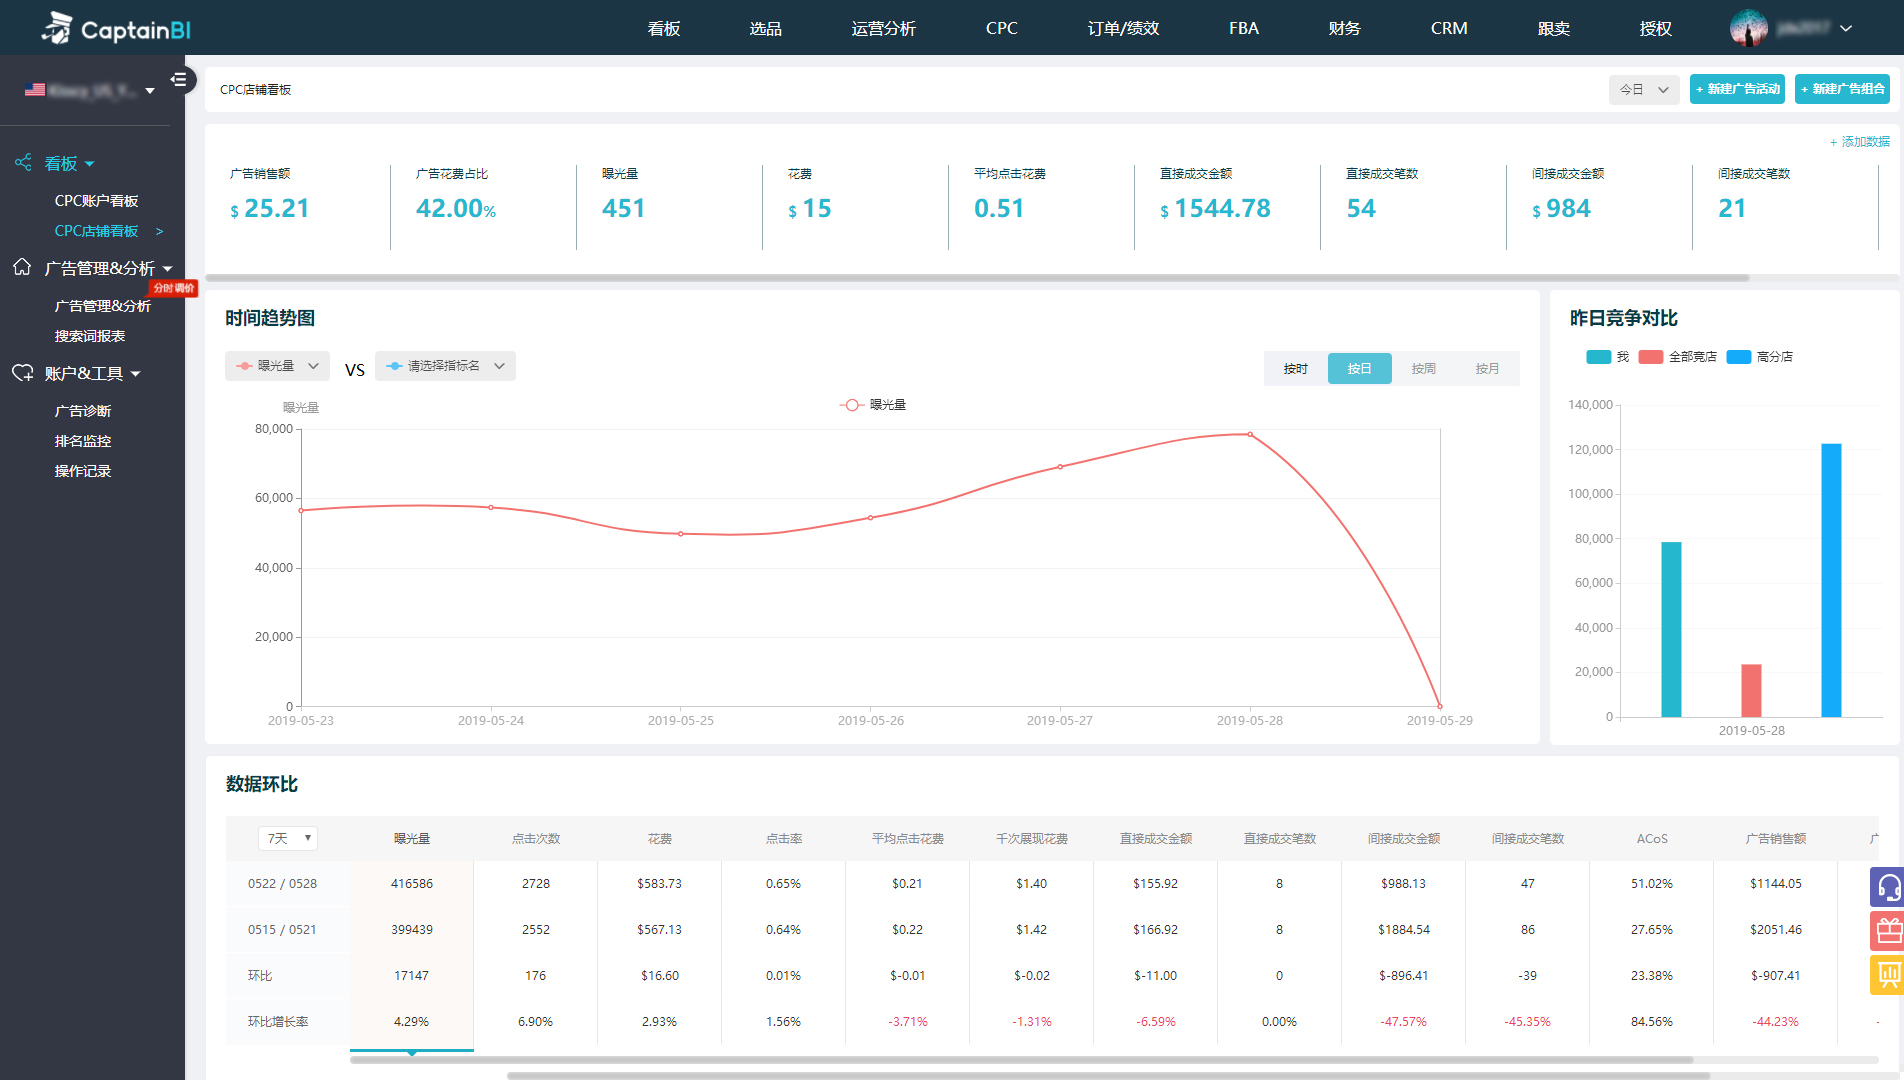Click the blue 高分店 legend color swatch
Image resolution: width=1904 pixels, height=1080 pixels.
pyautogui.click(x=1738, y=357)
